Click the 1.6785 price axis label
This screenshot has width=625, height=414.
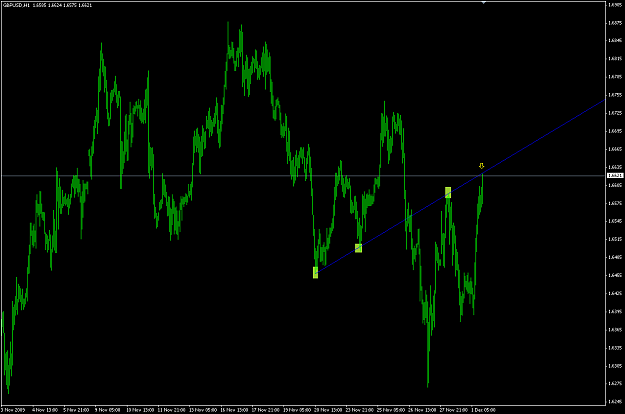(615, 77)
